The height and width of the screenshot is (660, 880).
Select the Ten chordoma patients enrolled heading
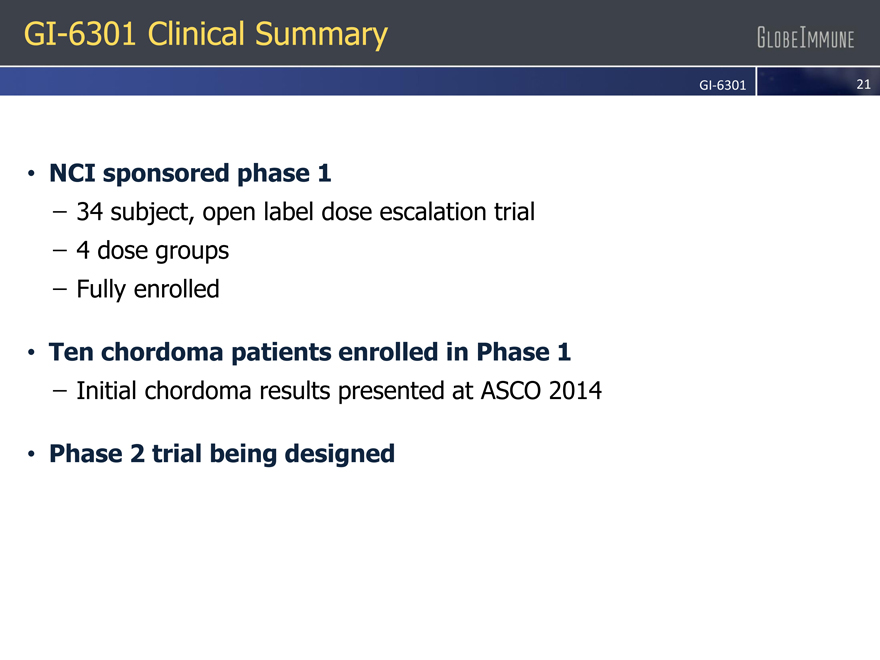310,352
